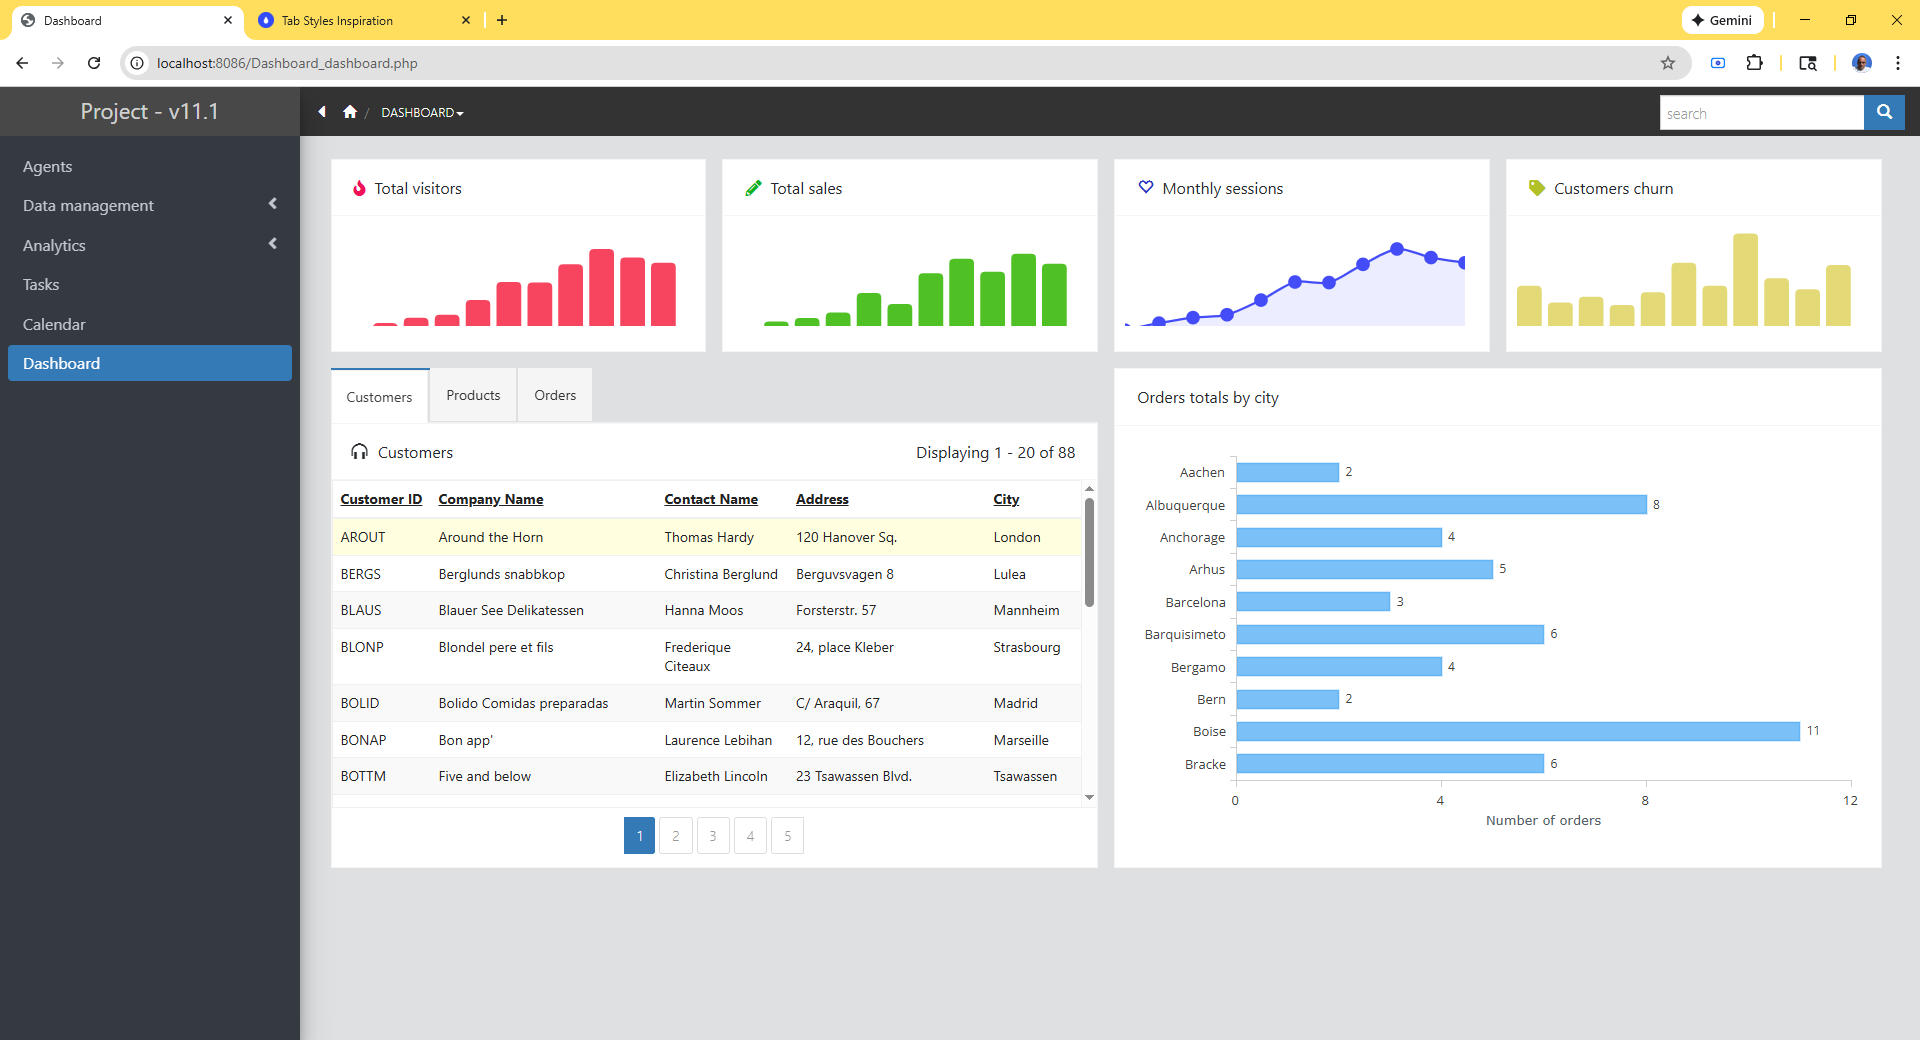Click the customers table vertical scrollbar
The image size is (1920, 1040).
[1089, 552]
